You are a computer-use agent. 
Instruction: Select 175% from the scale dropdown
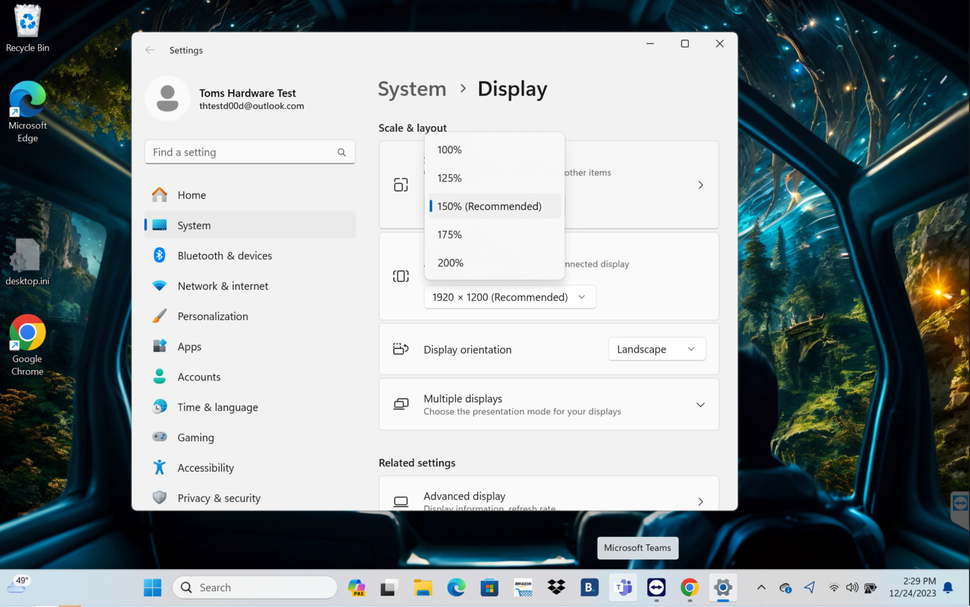click(449, 234)
